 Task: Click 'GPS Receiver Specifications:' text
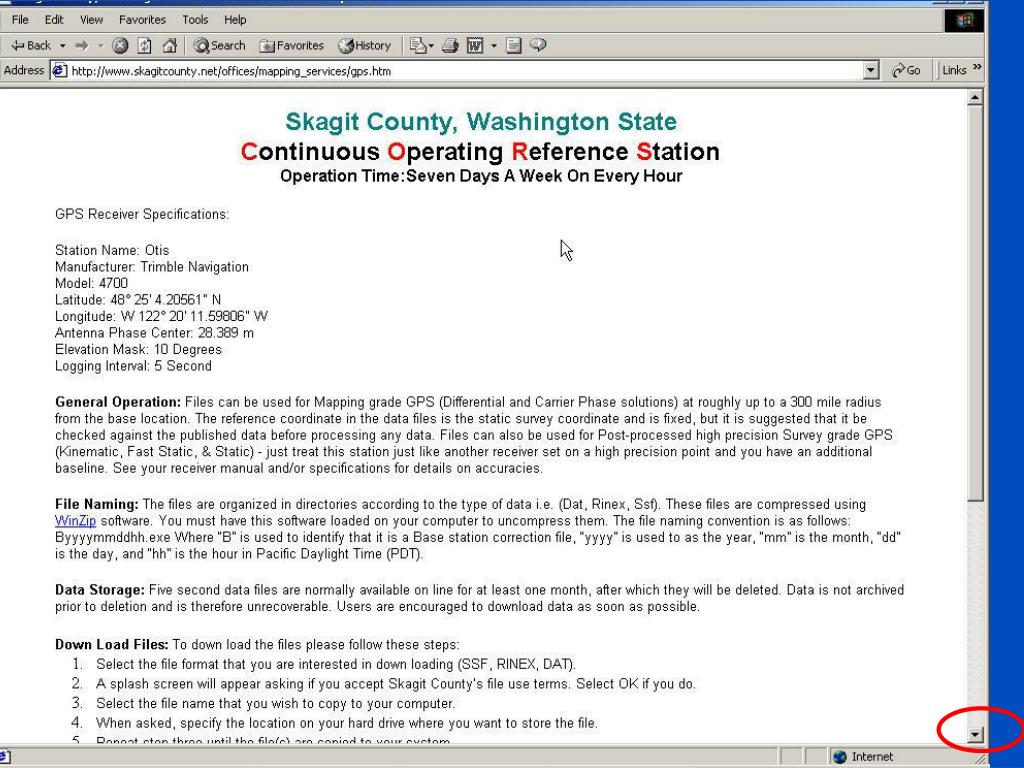(142, 214)
